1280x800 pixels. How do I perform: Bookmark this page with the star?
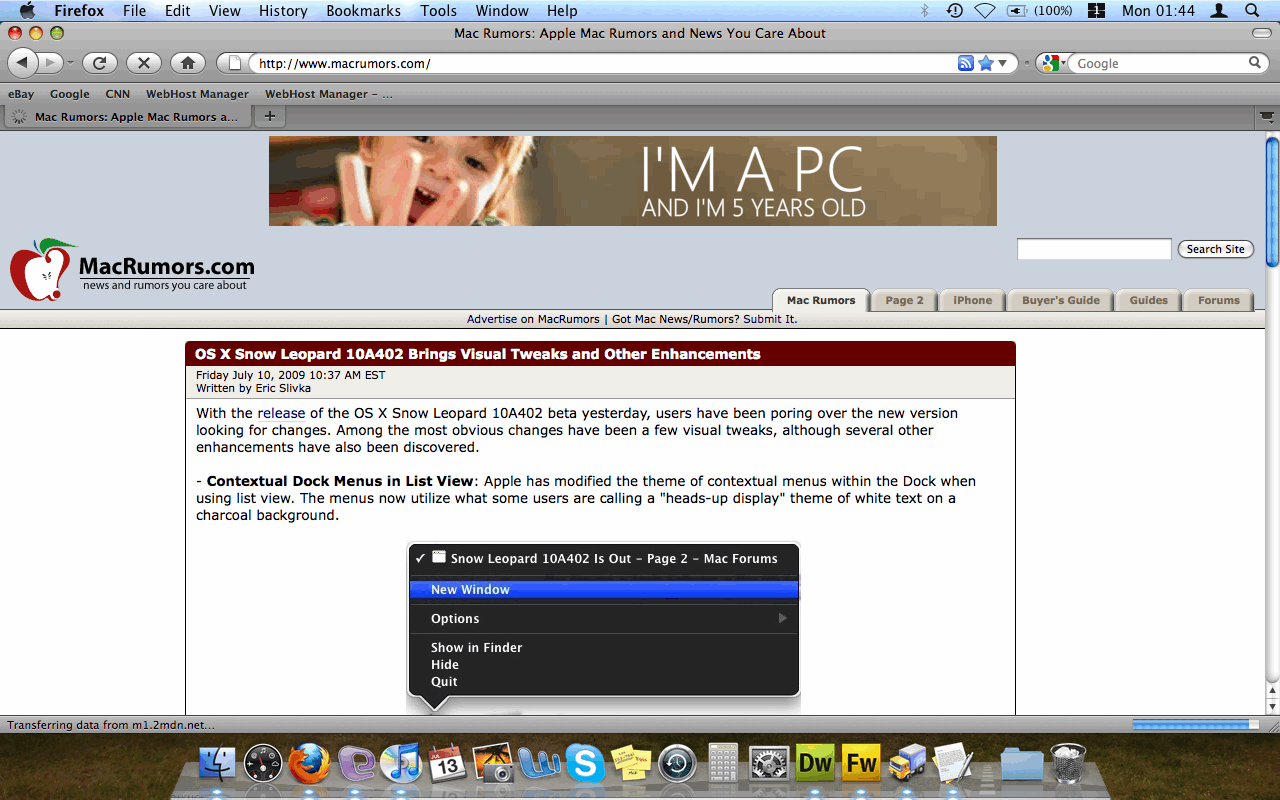point(986,63)
